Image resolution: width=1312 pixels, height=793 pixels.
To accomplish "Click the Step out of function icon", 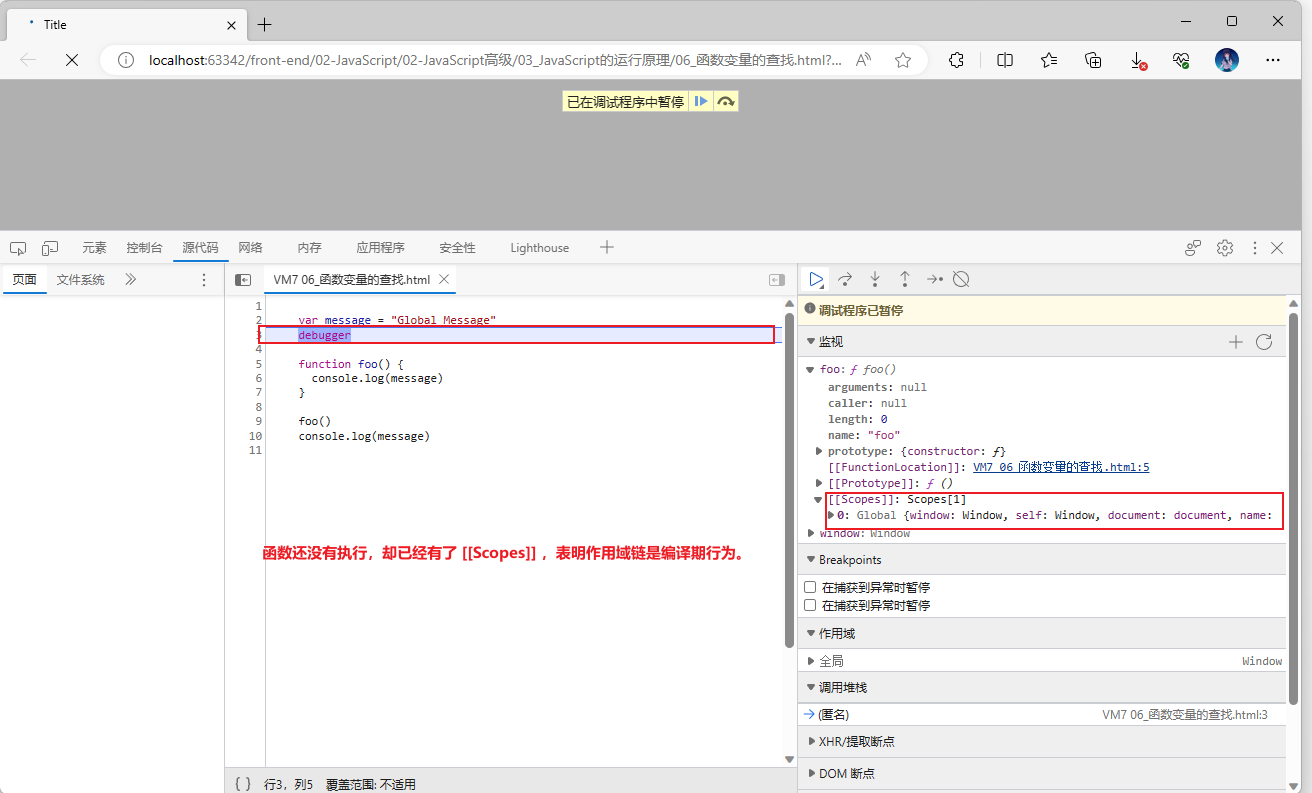I will 904,280.
